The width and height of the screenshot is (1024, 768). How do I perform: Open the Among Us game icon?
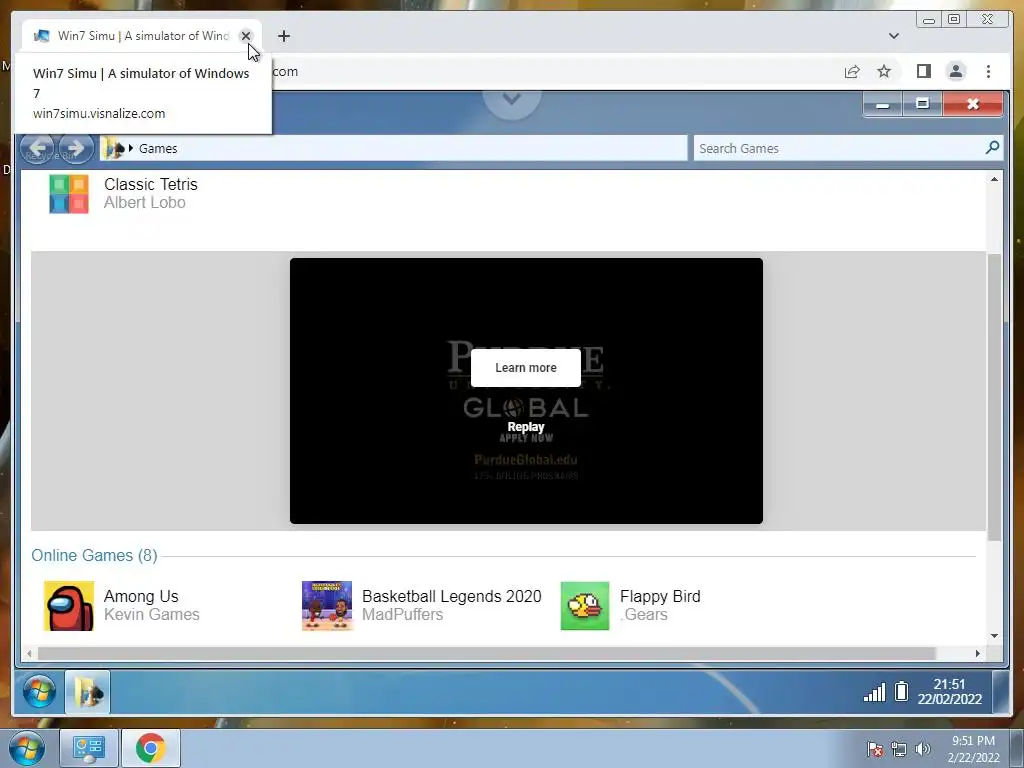pos(69,606)
